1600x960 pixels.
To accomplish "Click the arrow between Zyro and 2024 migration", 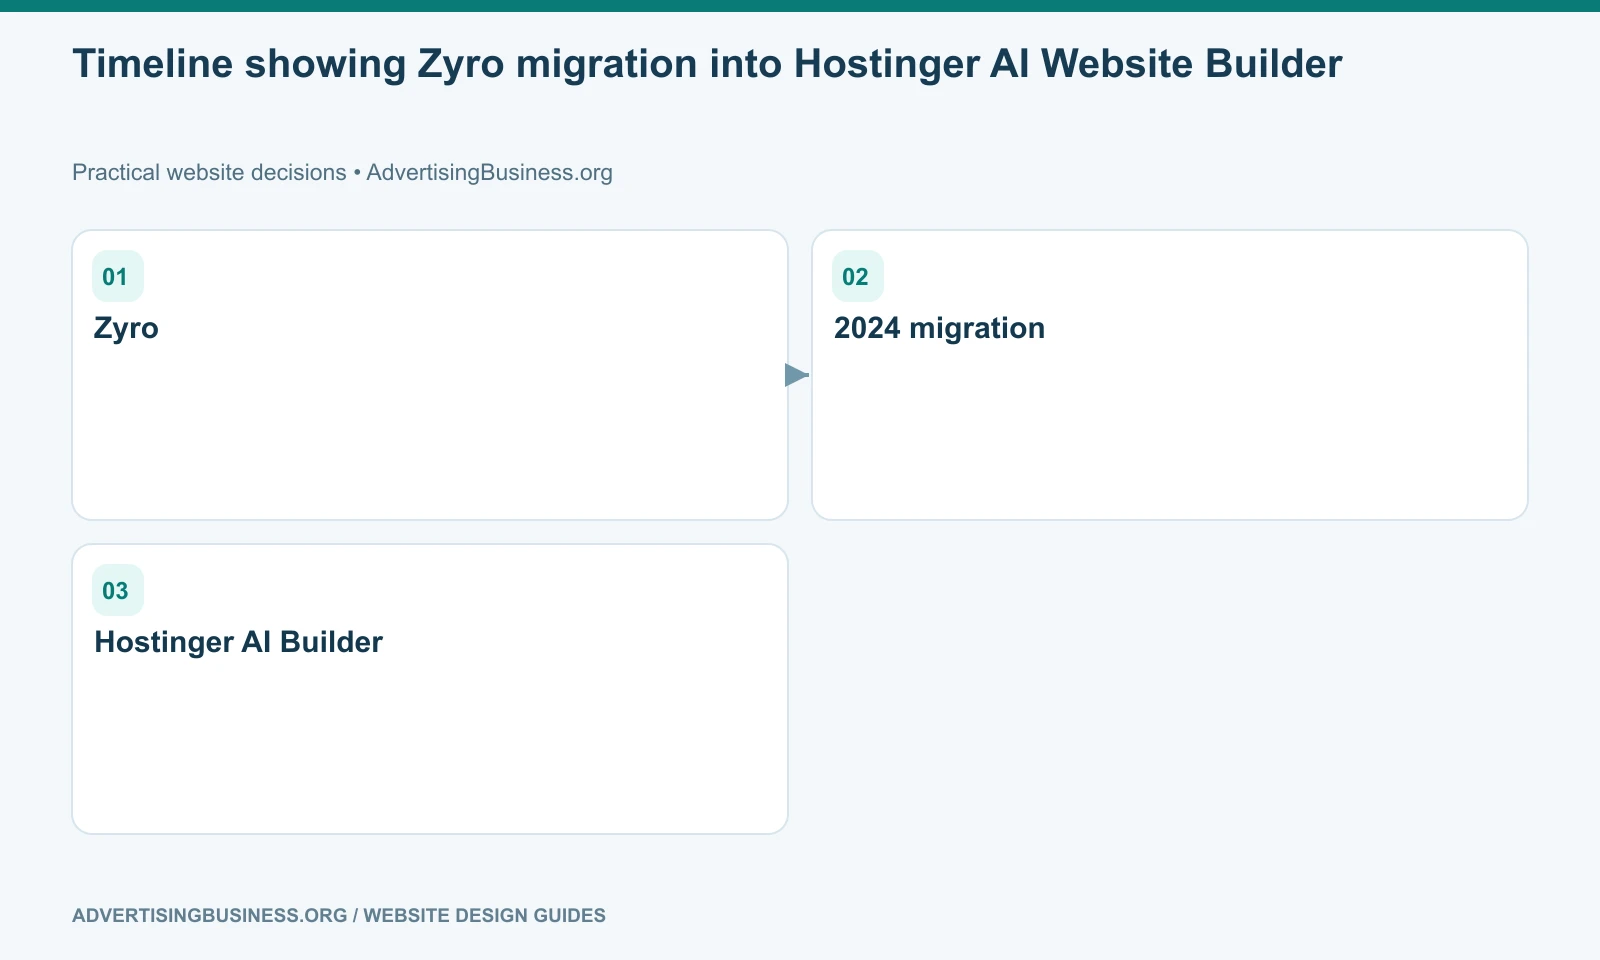I will click(x=797, y=375).
